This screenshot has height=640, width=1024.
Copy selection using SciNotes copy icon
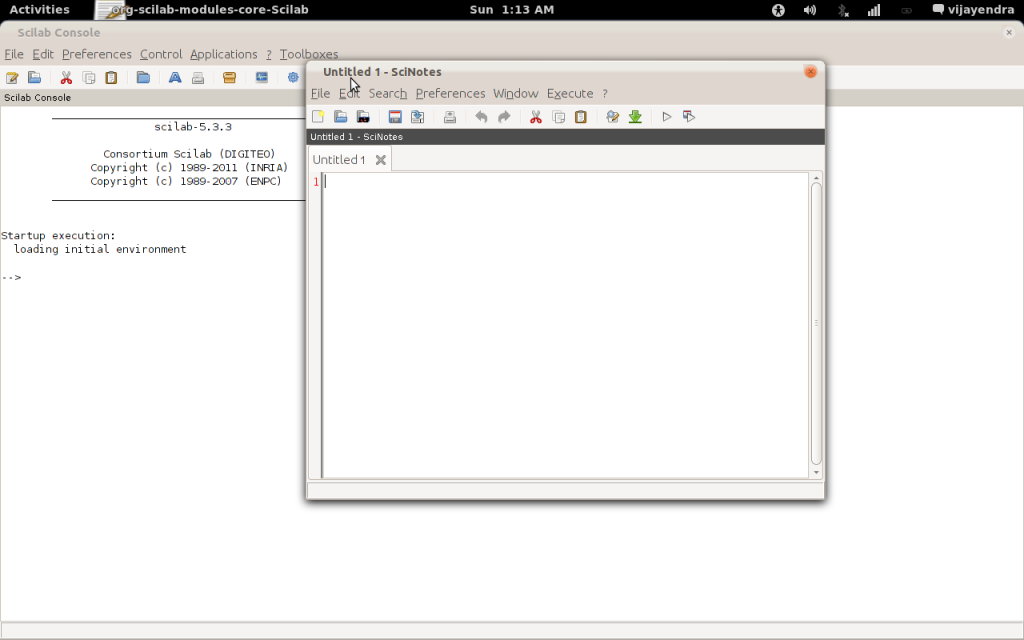pyautogui.click(x=558, y=117)
